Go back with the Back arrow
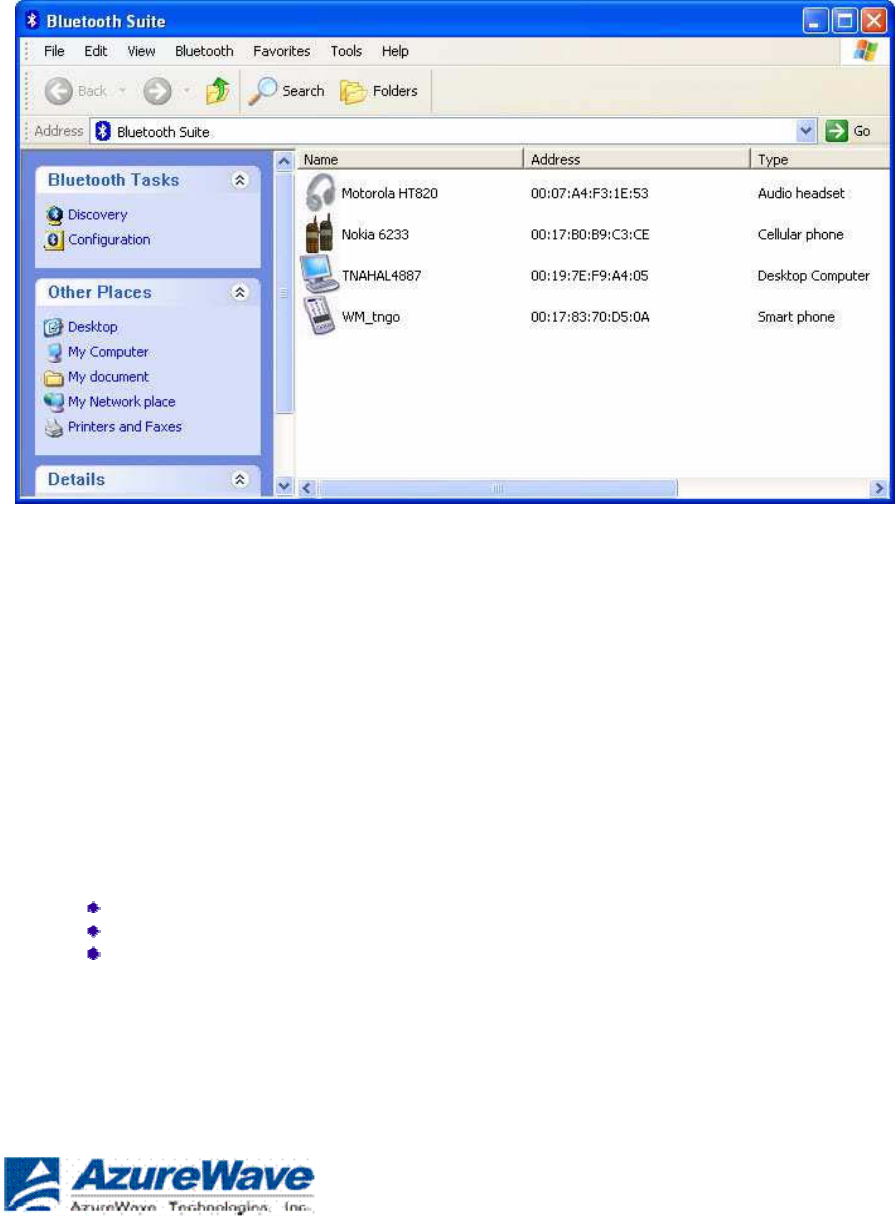Viewport: 895px width, 1220px height. pos(60,91)
